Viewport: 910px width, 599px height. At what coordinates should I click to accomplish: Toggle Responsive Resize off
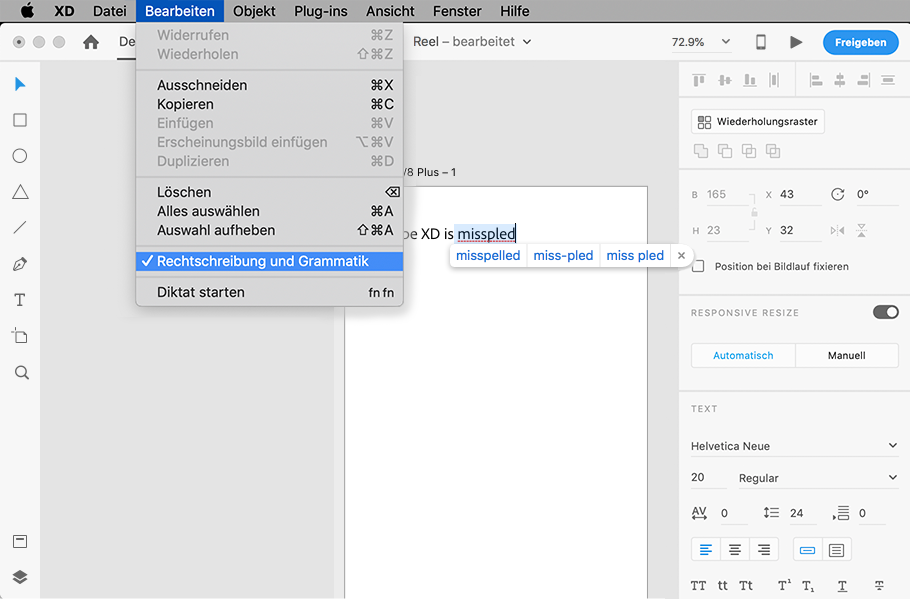coord(885,311)
